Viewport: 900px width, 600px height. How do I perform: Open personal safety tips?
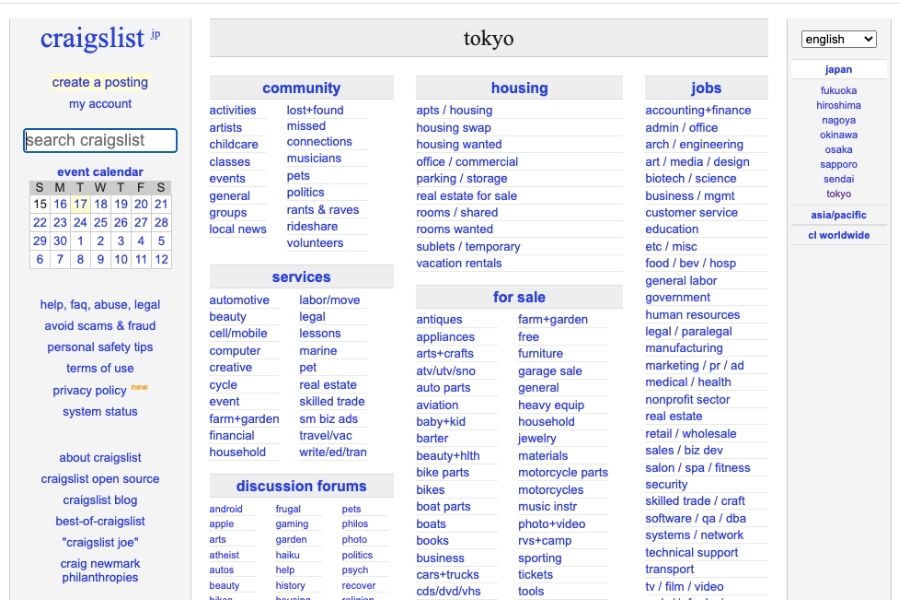[x=100, y=347]
